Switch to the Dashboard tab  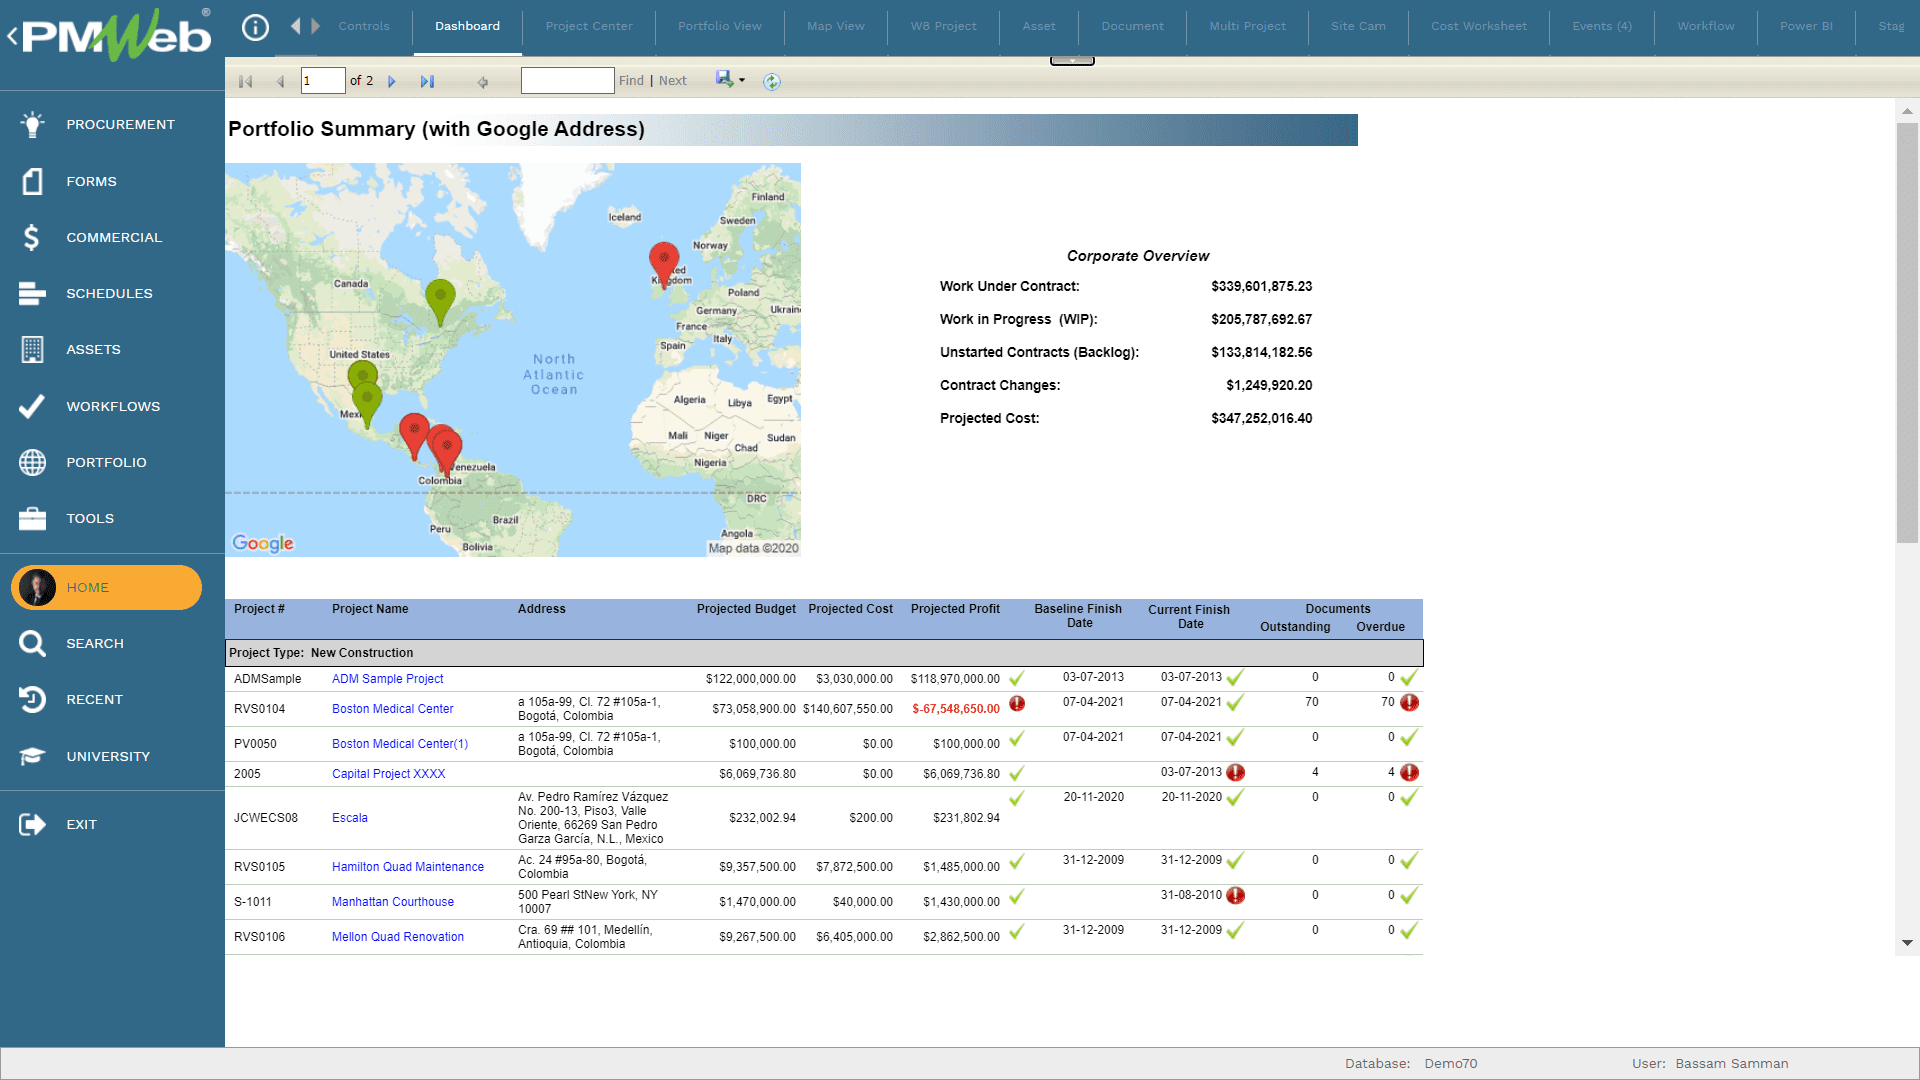pyautogui.click(x=467, y=26)
